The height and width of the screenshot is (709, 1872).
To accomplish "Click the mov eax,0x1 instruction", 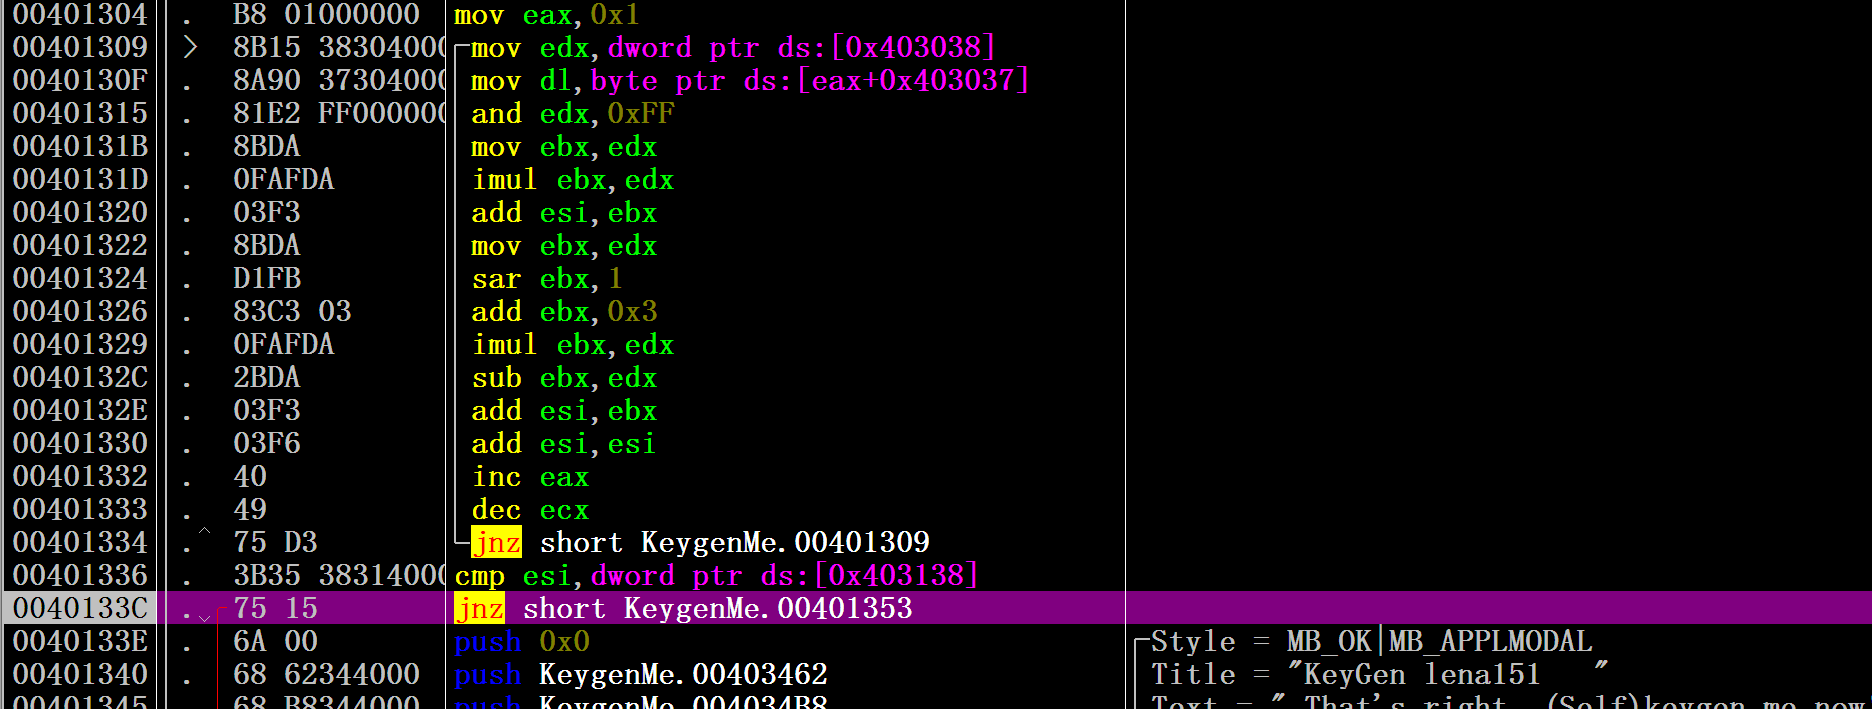I will tap(547, 15).
